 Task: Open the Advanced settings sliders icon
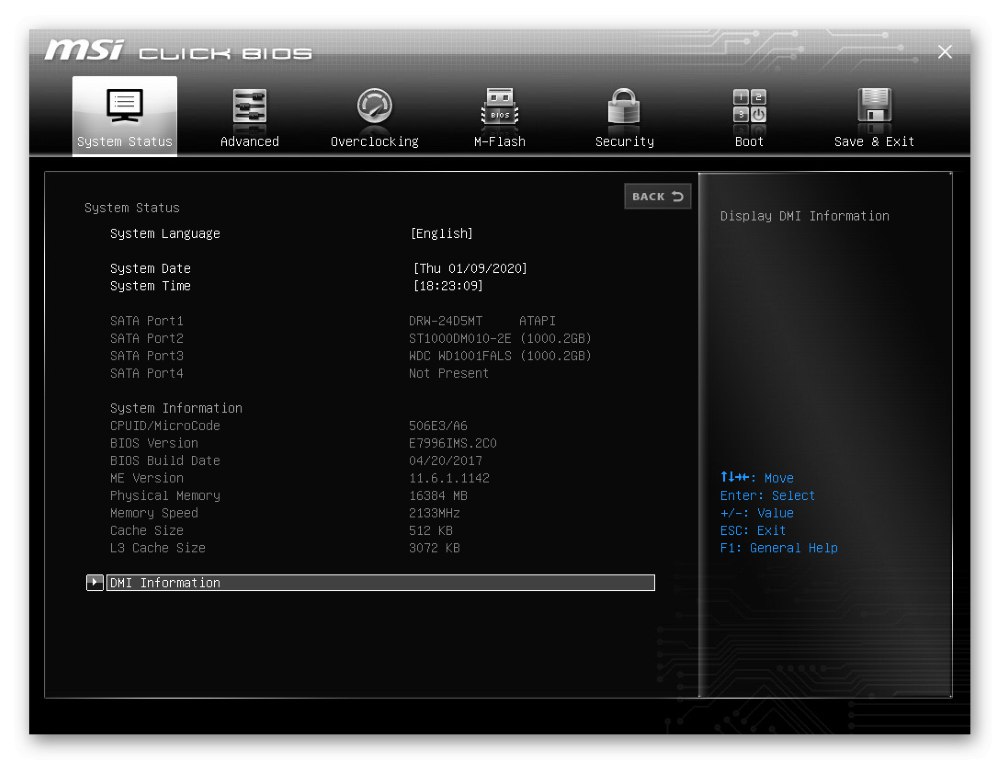pos(249,105)
